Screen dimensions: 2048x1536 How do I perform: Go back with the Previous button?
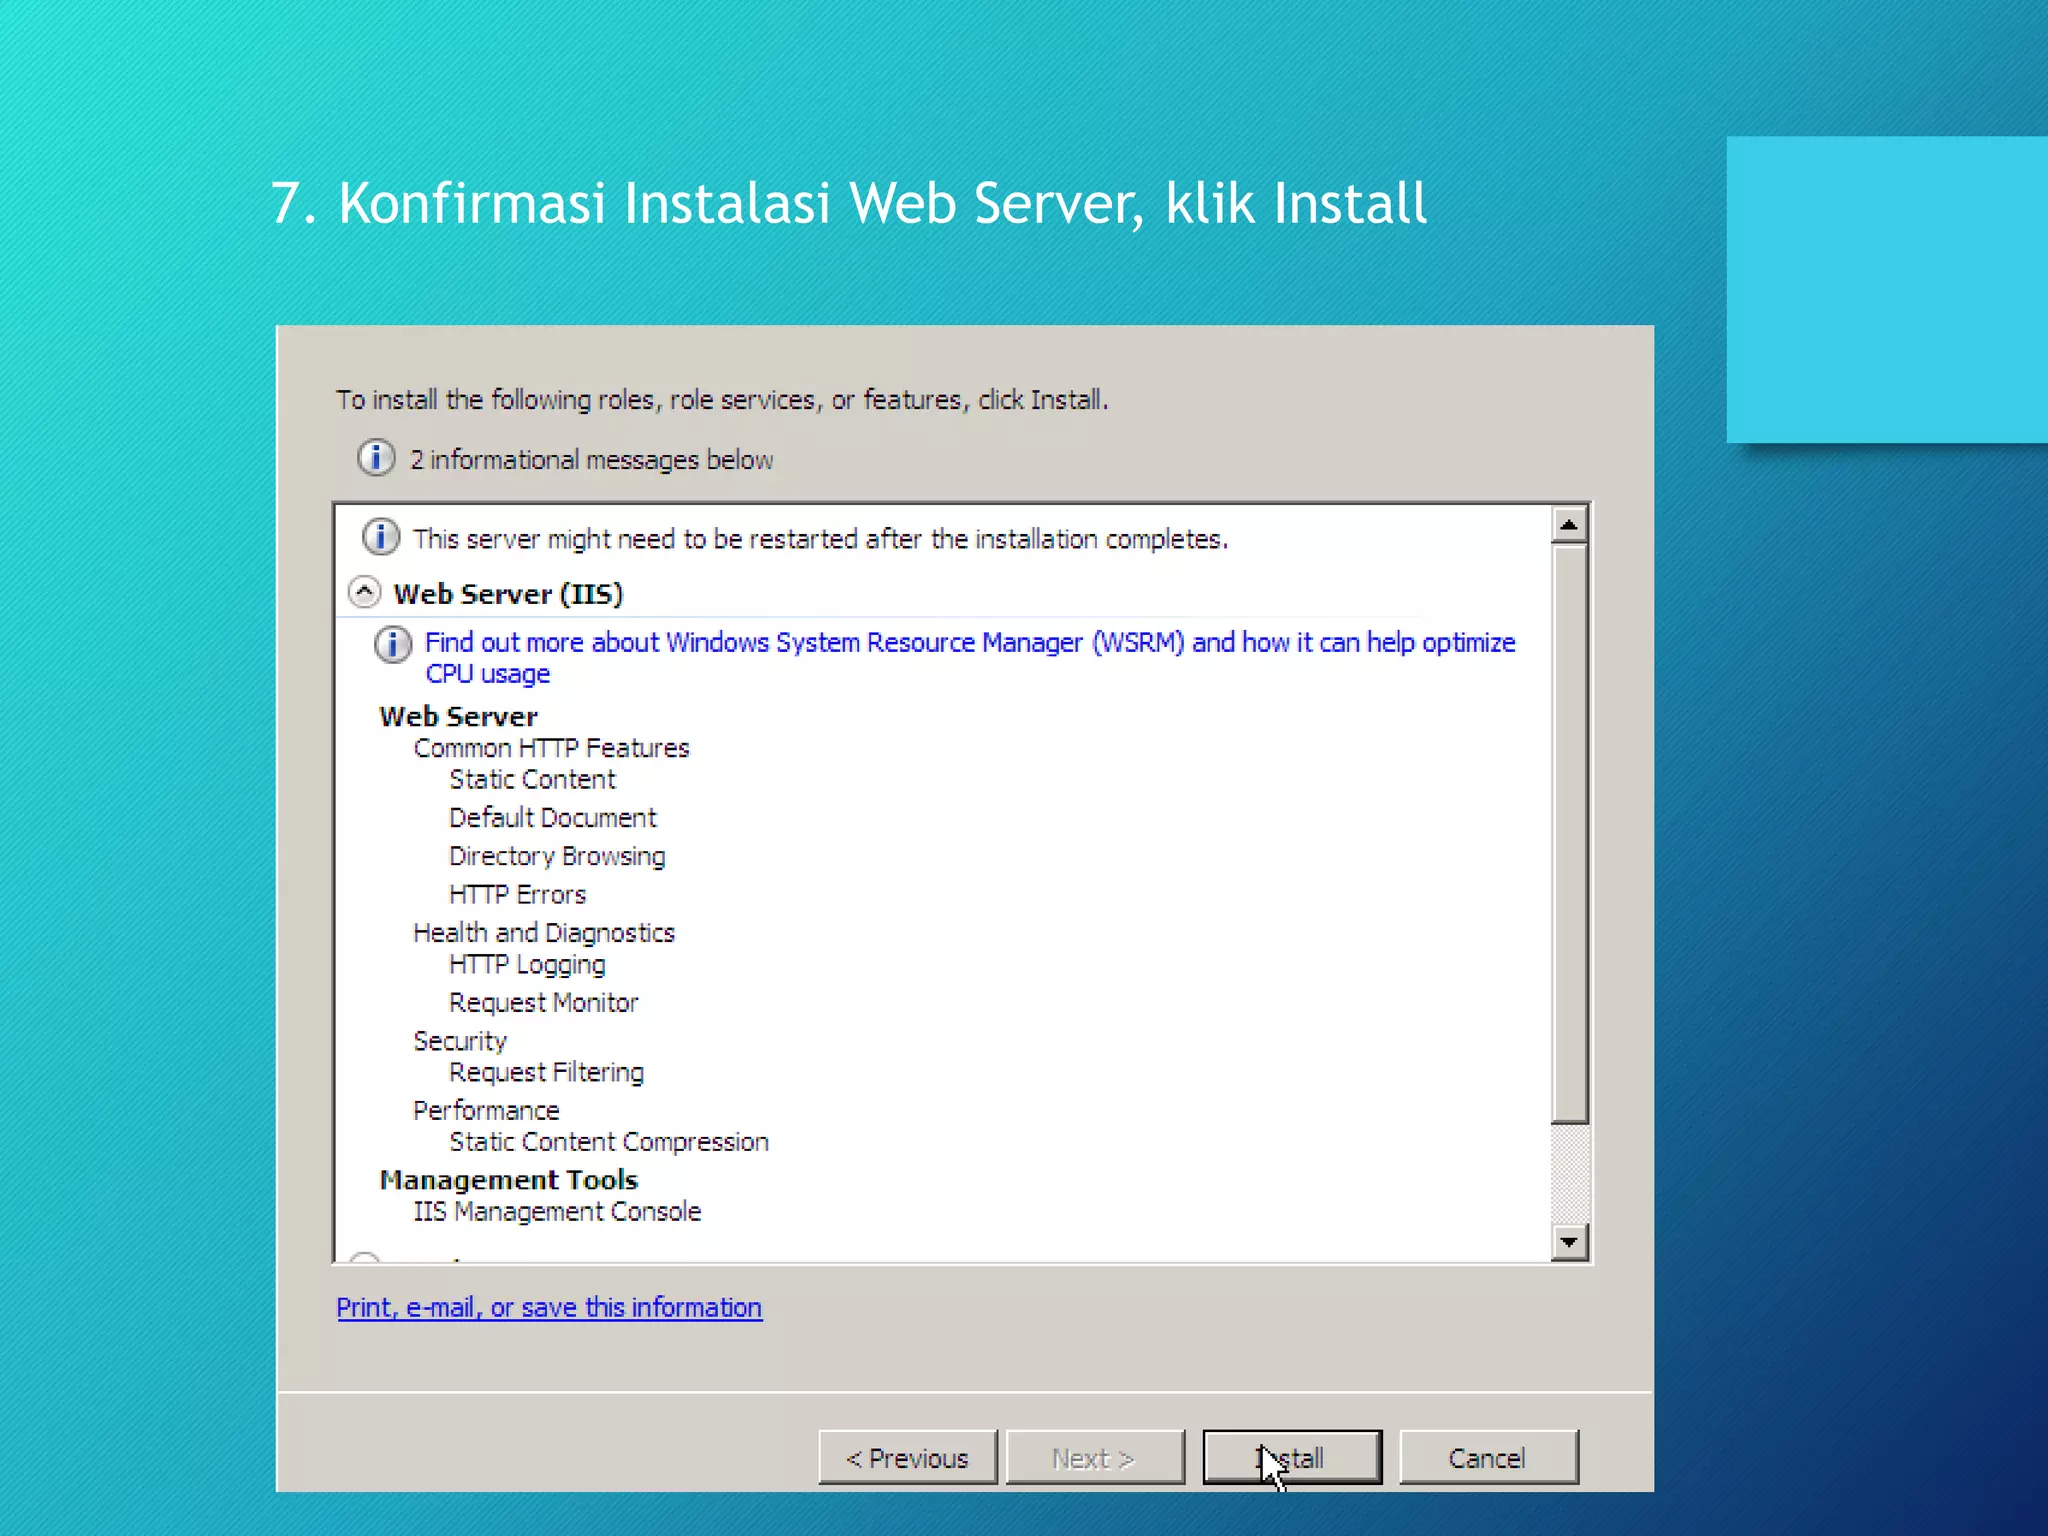907,1457
